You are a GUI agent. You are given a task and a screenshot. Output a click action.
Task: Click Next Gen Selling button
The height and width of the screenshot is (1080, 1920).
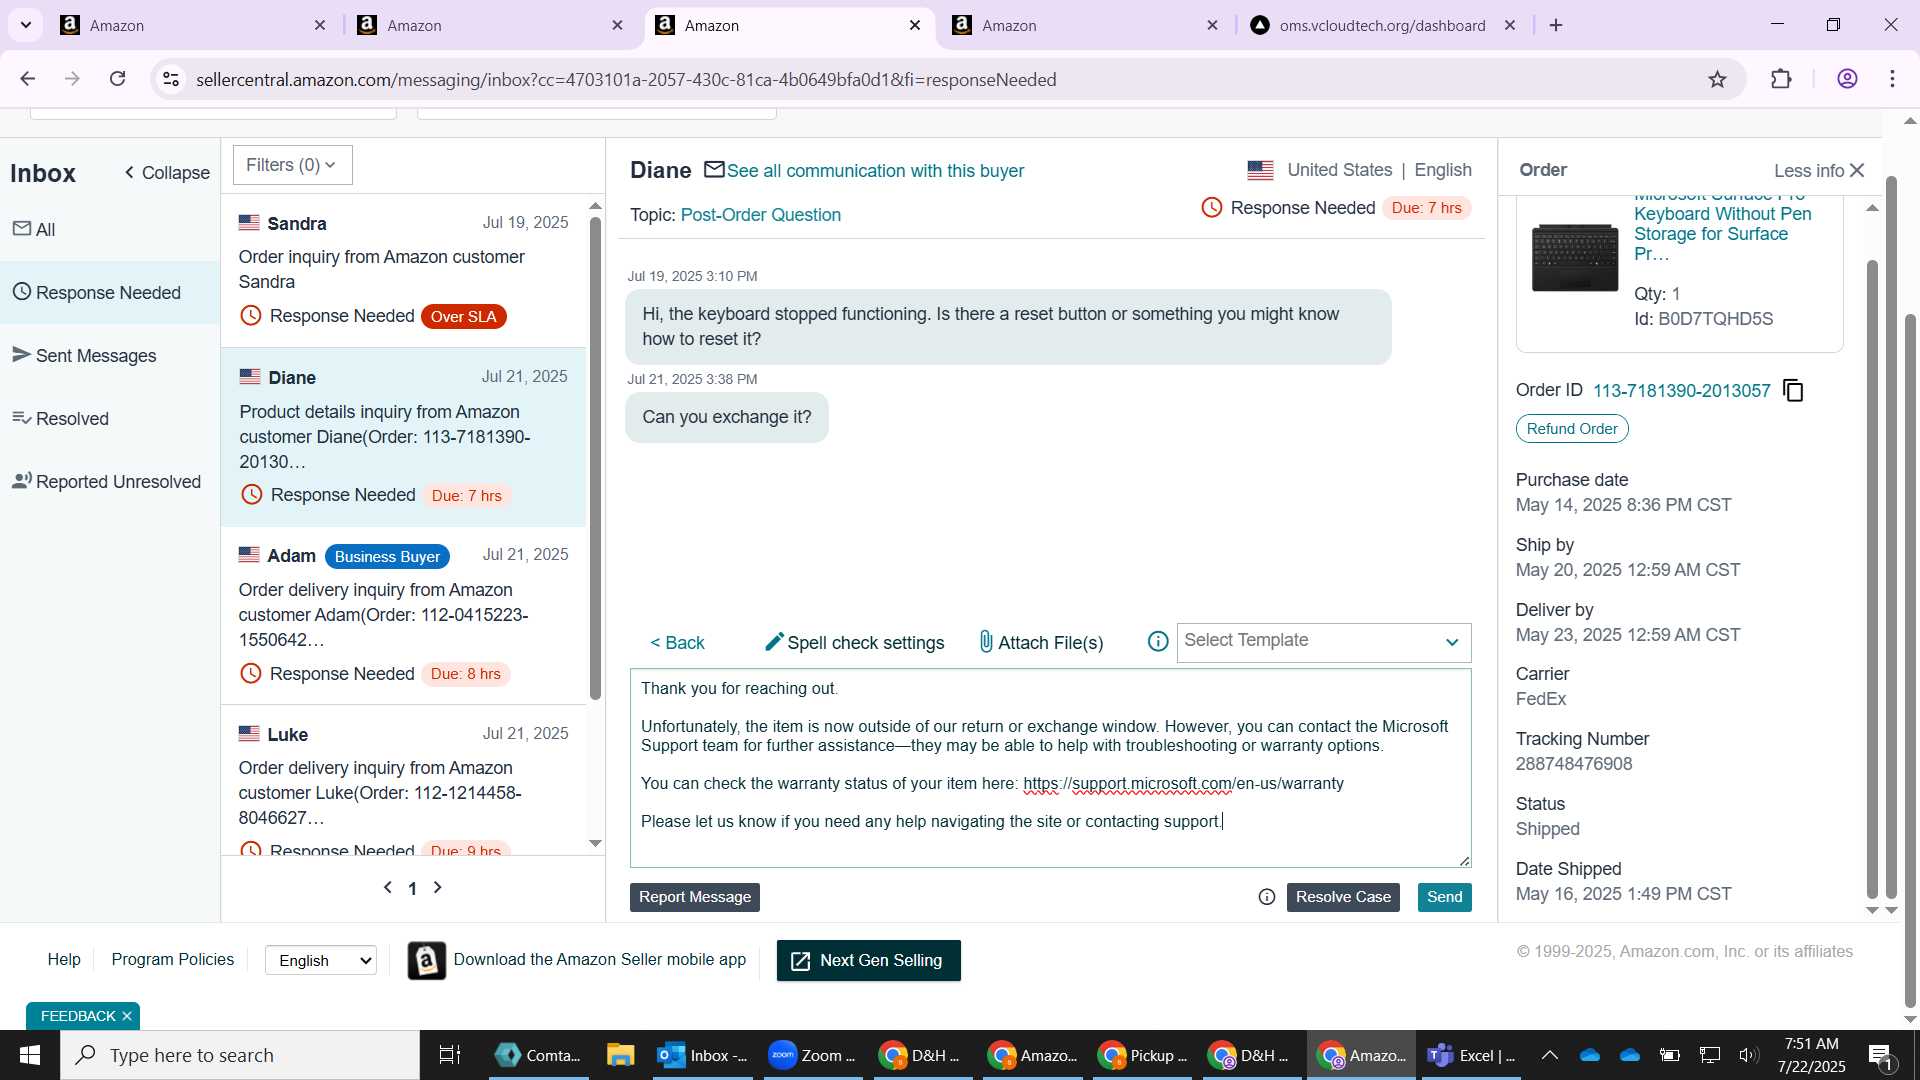[868, 960]
